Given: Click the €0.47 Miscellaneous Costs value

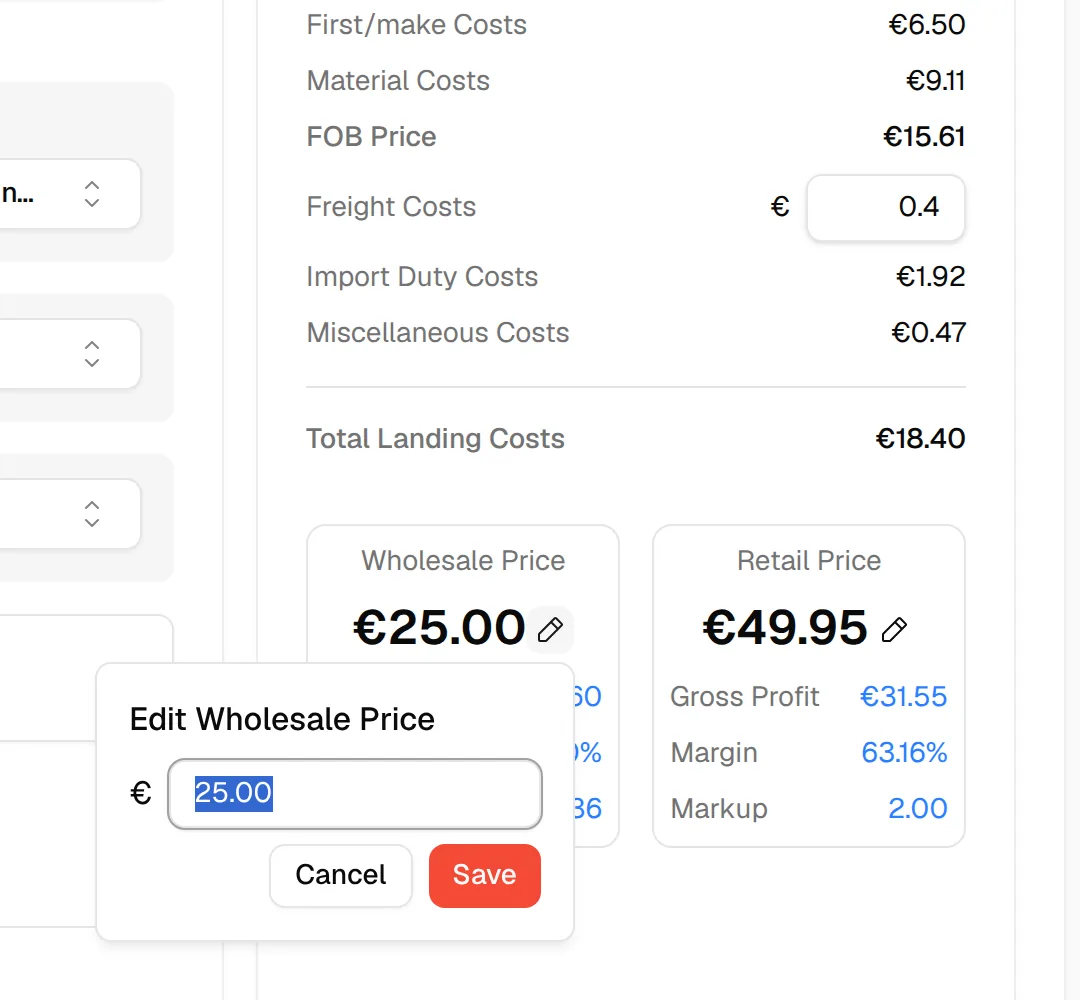Looking at the screenshot, I should point(928,333).
